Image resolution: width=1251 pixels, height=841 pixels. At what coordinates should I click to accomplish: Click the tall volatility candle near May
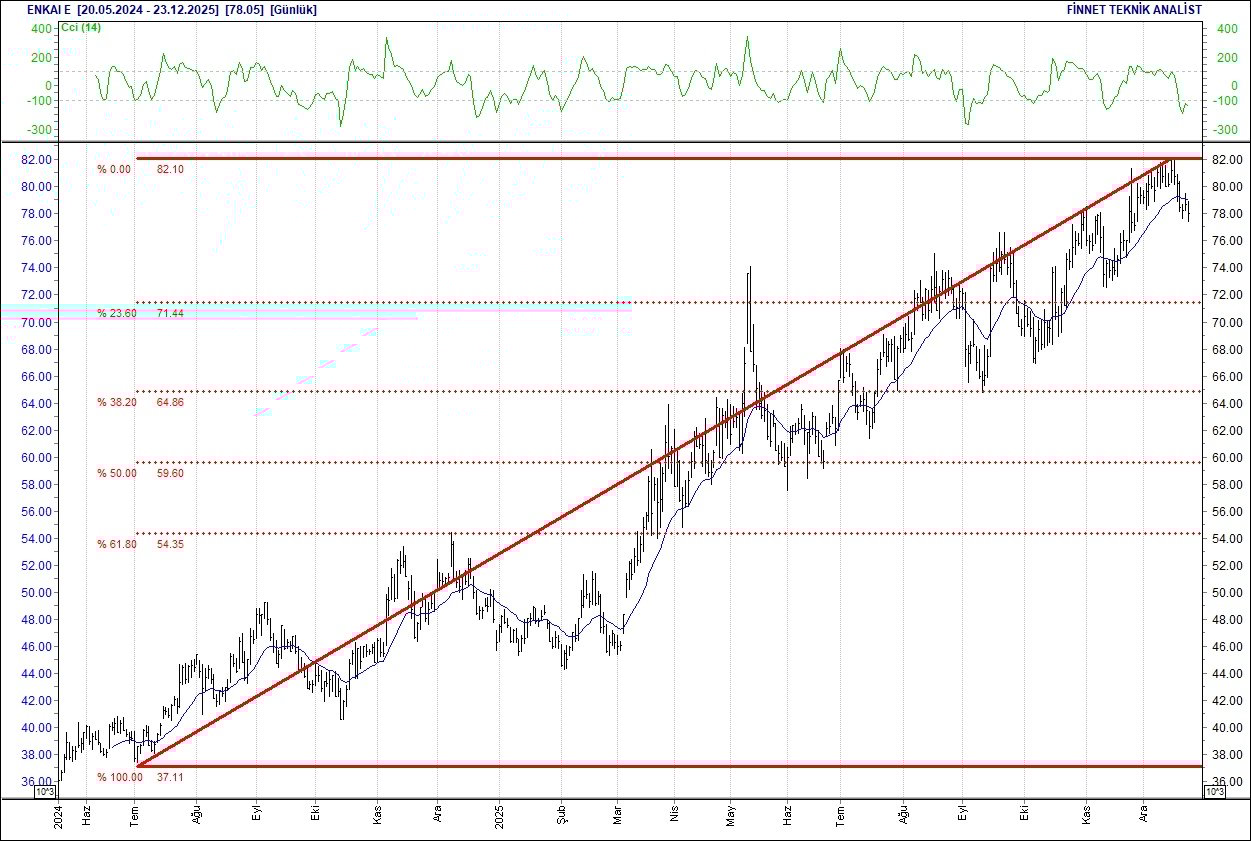point(748,300)
